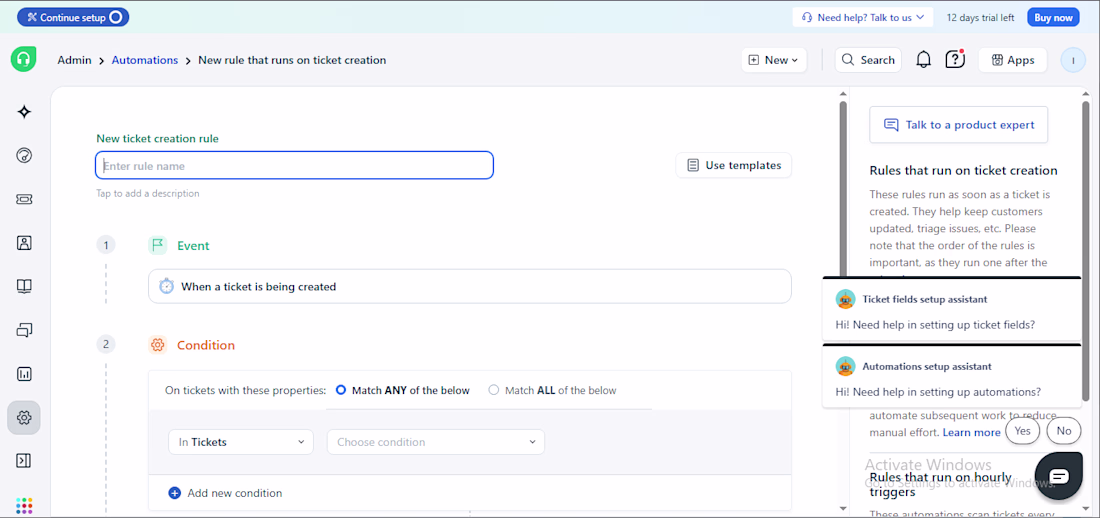Screen dimensions: 1100x518
Task: Expand the In Tickets dropdown
Action: point(241,442)
